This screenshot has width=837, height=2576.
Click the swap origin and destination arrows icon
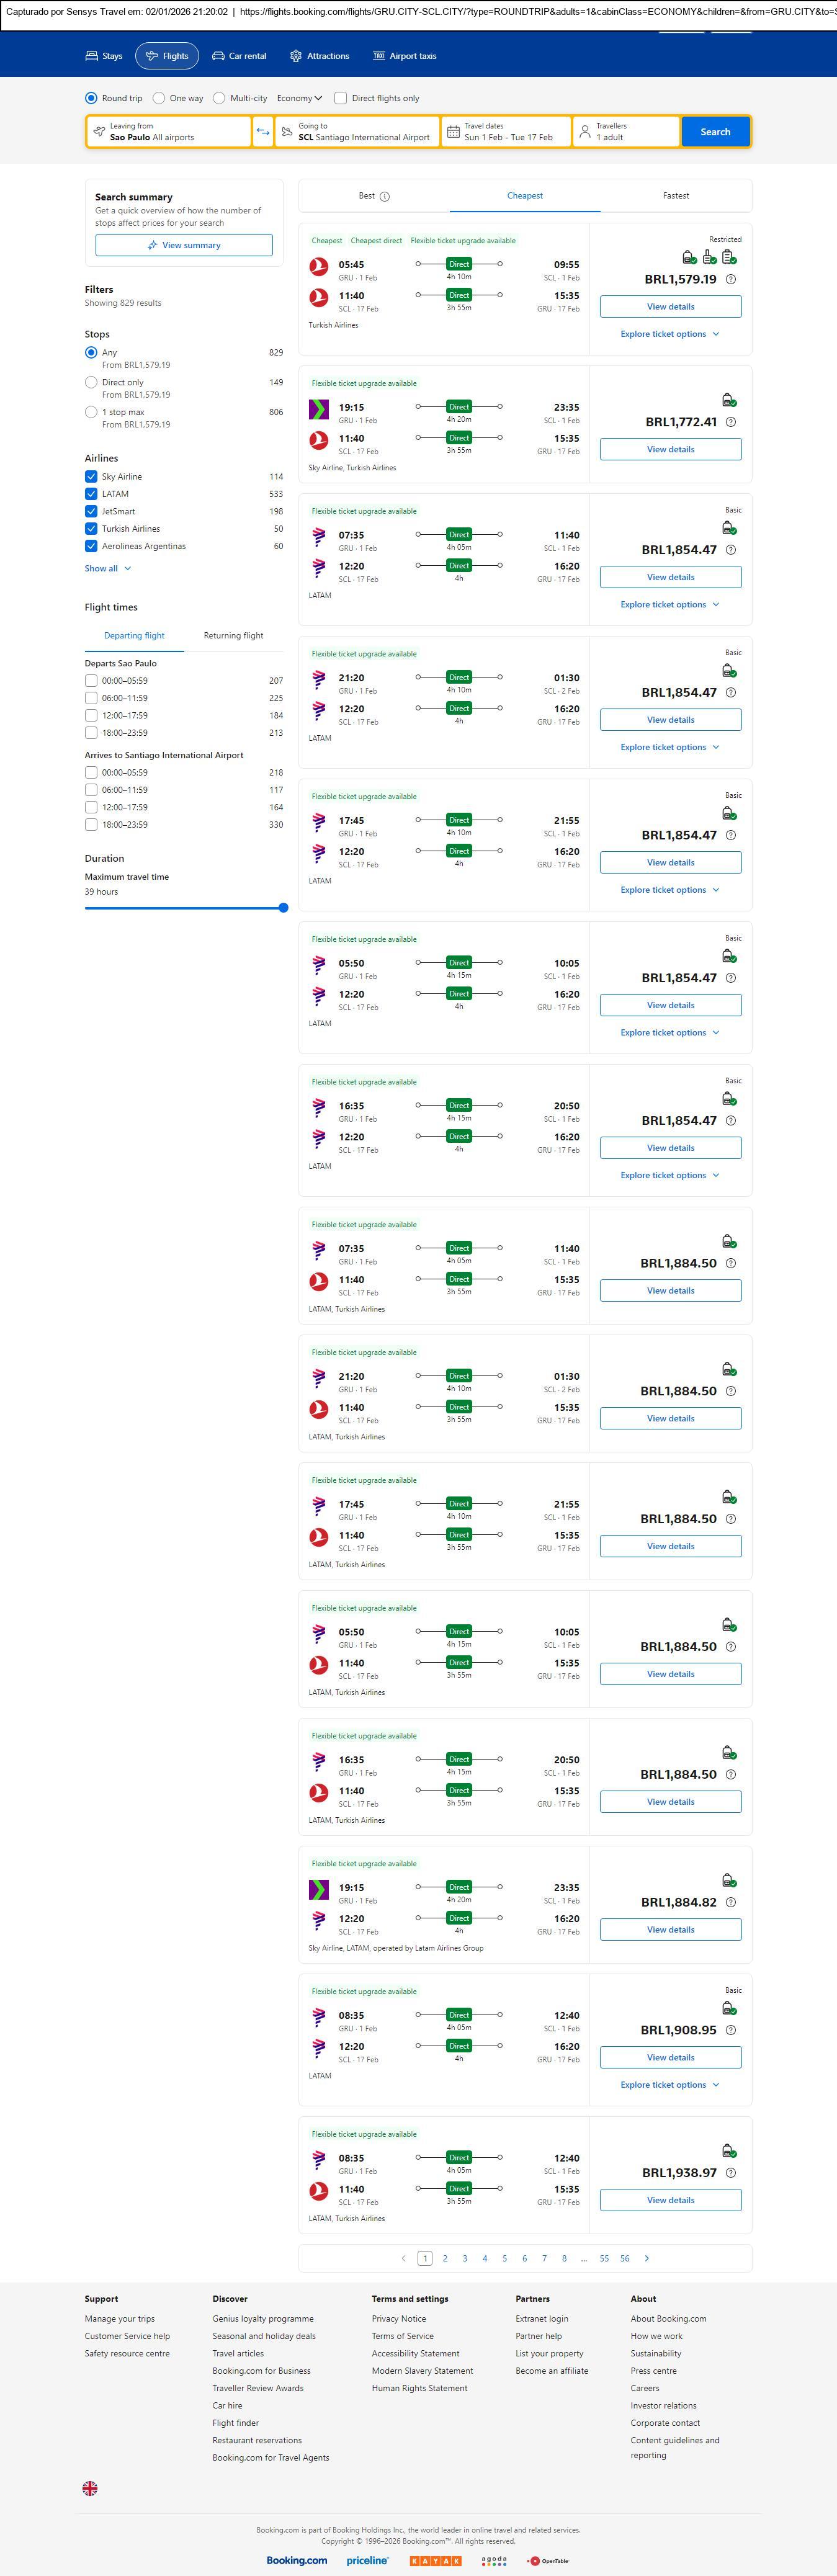pyautogui.click(x=263, y=132)
